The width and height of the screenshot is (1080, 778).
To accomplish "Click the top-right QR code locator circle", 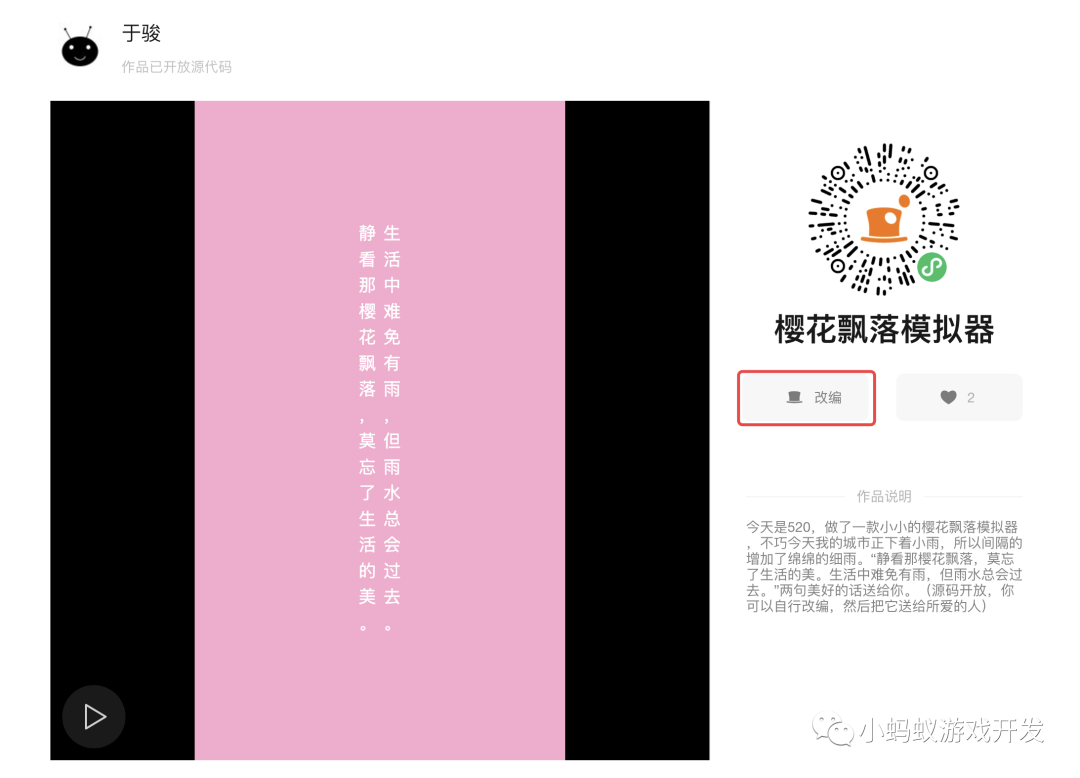I will (931, 173).
